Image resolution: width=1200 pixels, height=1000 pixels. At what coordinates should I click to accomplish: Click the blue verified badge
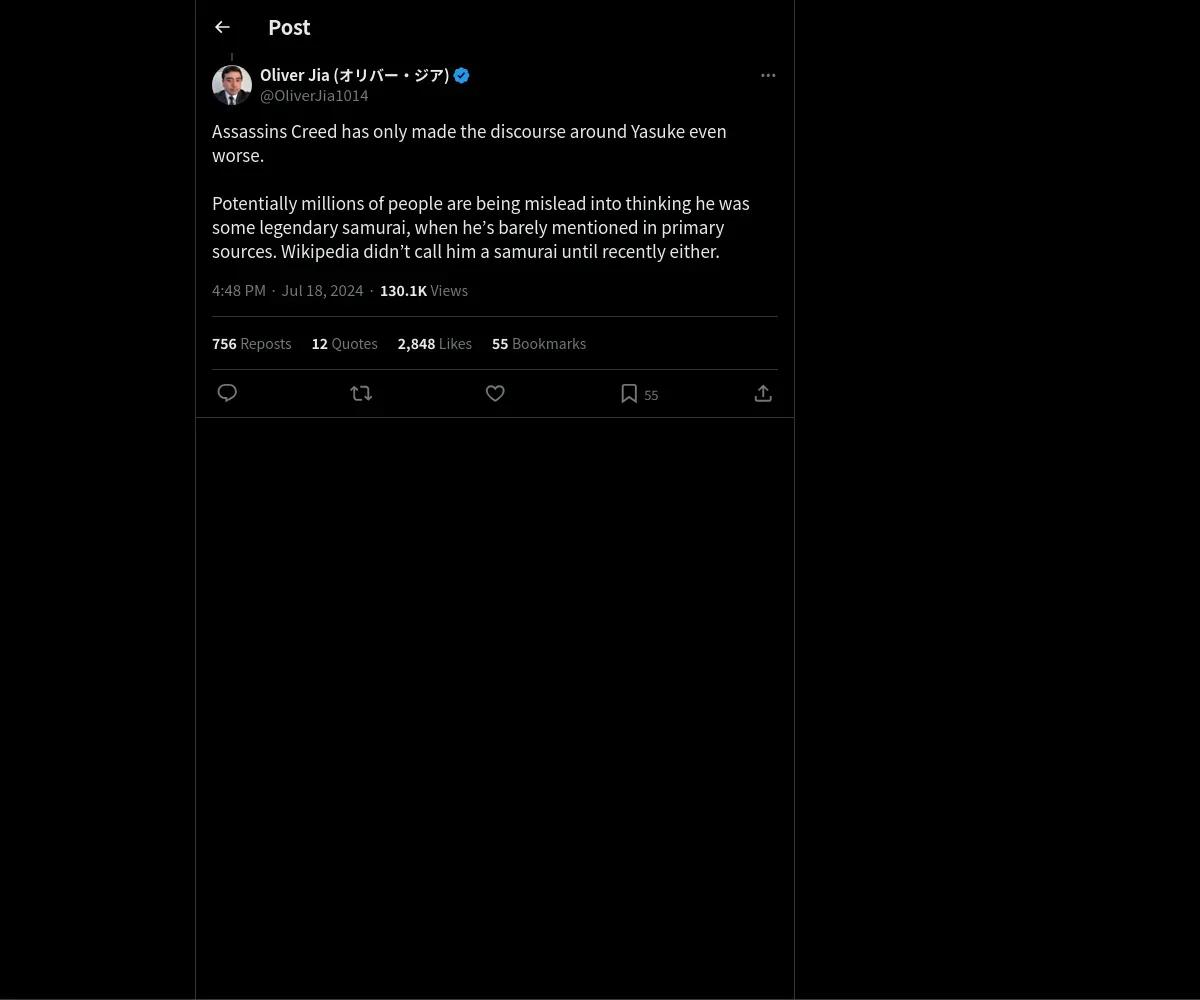(x=461, y=75)
